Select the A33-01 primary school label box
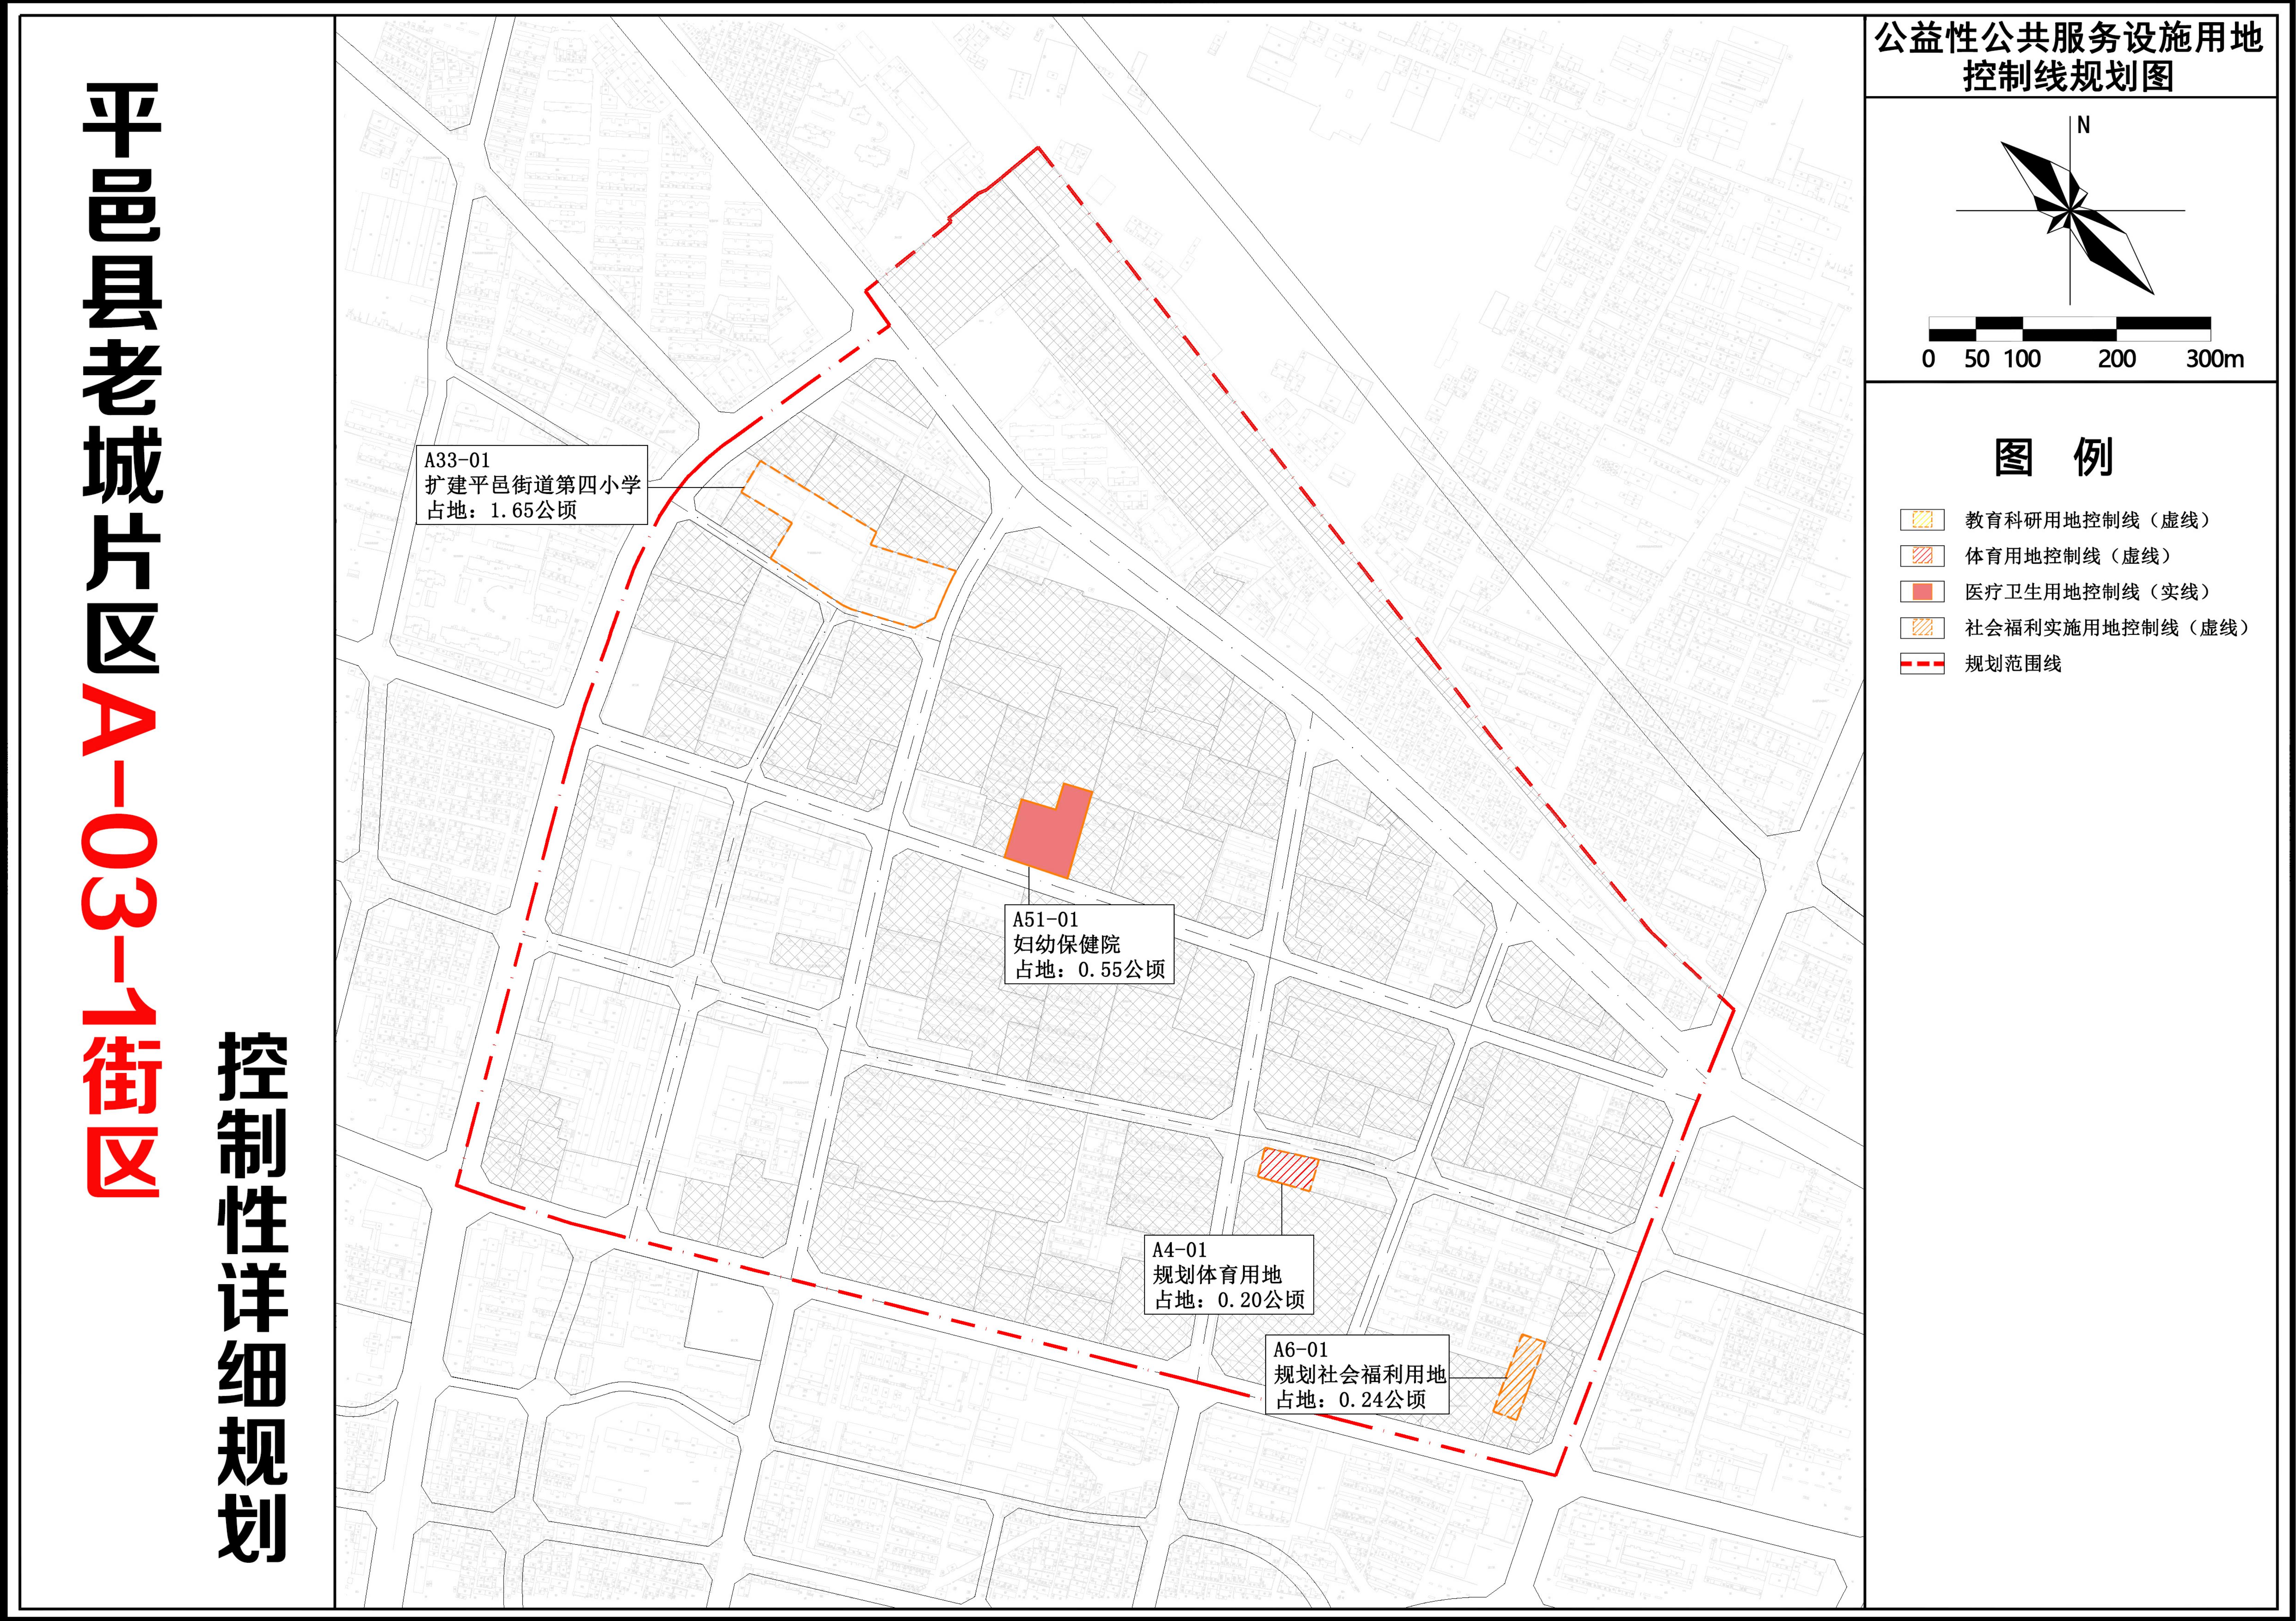 pos(532,485)
